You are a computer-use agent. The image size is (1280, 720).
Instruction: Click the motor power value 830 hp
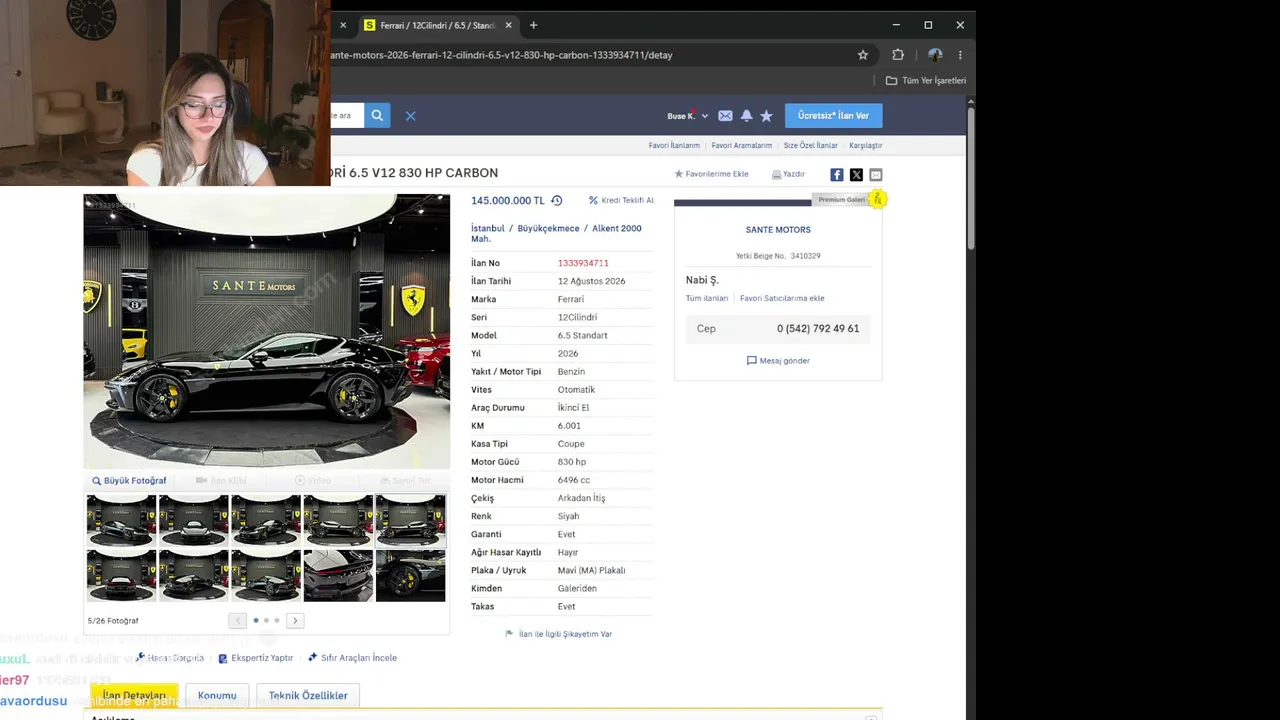(x=572, y=462)
